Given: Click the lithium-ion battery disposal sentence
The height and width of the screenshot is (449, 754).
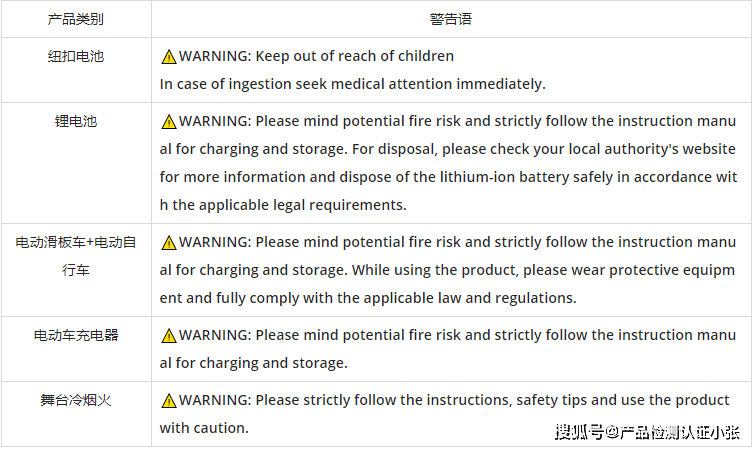Looking at the screenshot, I should 448,177.
